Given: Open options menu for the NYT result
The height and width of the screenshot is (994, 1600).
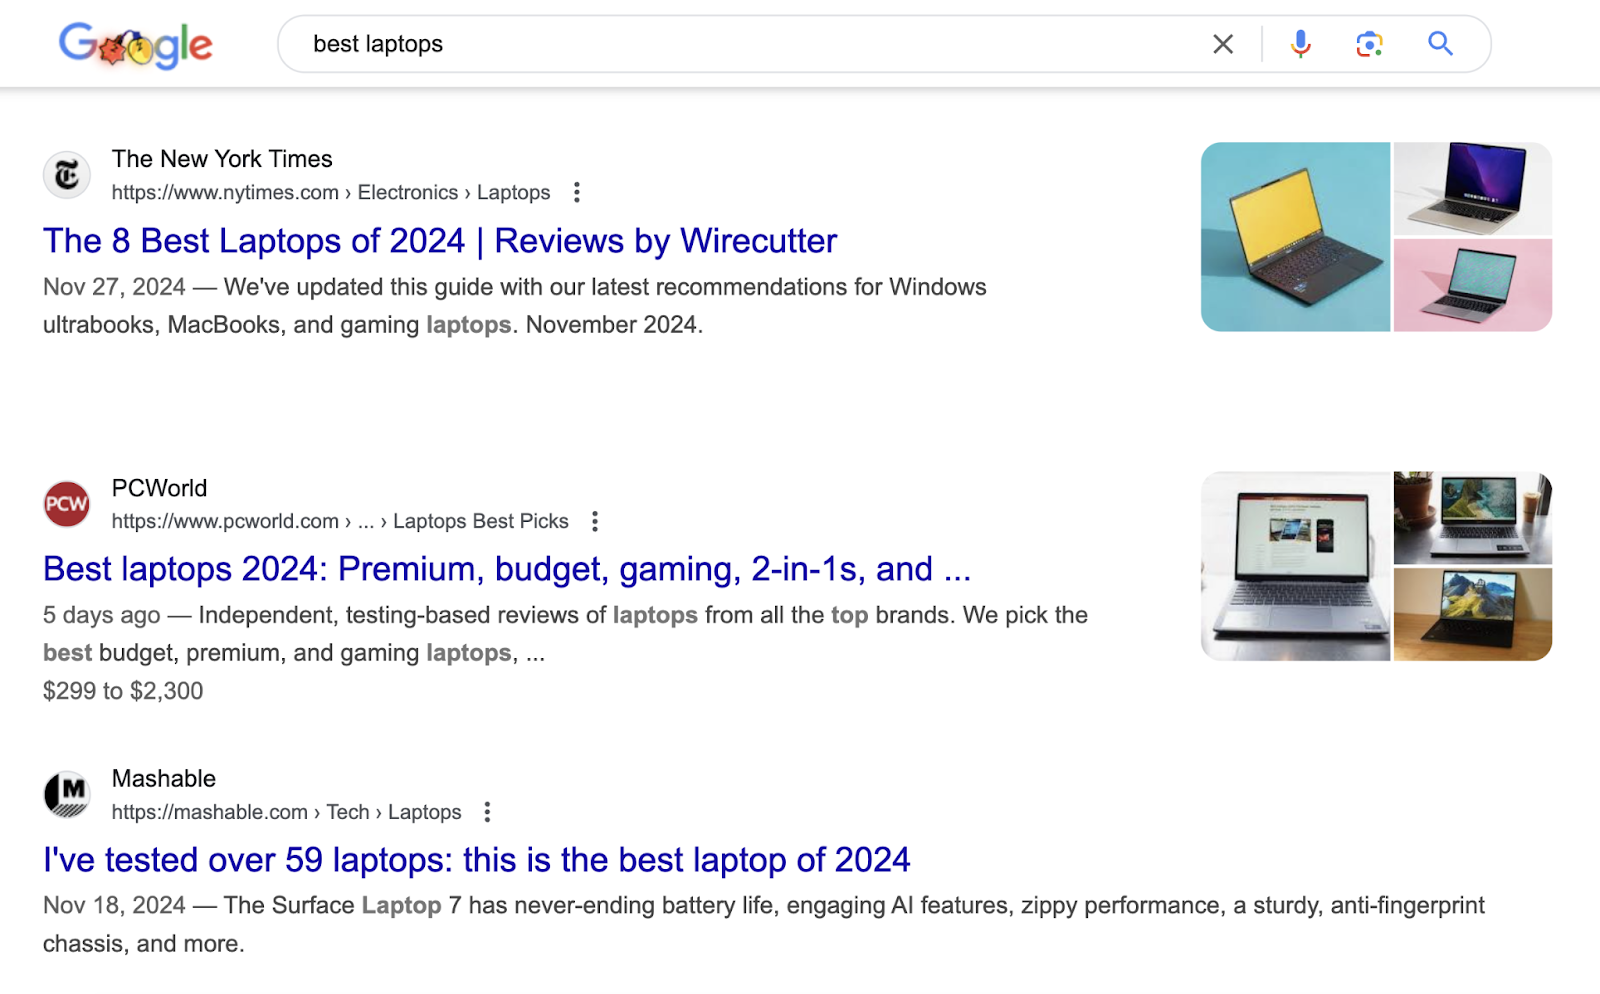Looking at the screenshot, I should click(x=578, y=192).
